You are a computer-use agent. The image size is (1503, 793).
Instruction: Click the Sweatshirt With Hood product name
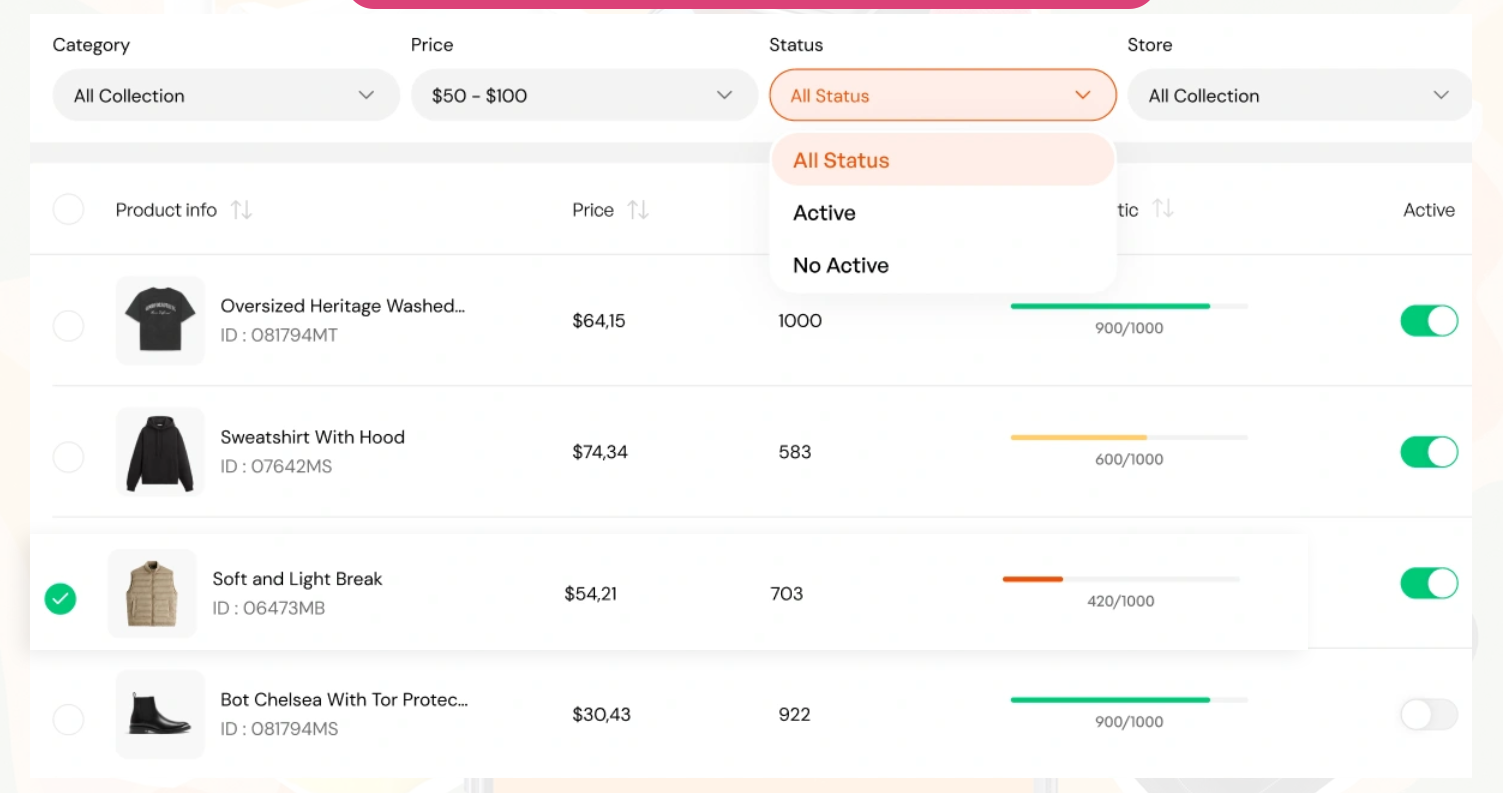coord(312,437)
